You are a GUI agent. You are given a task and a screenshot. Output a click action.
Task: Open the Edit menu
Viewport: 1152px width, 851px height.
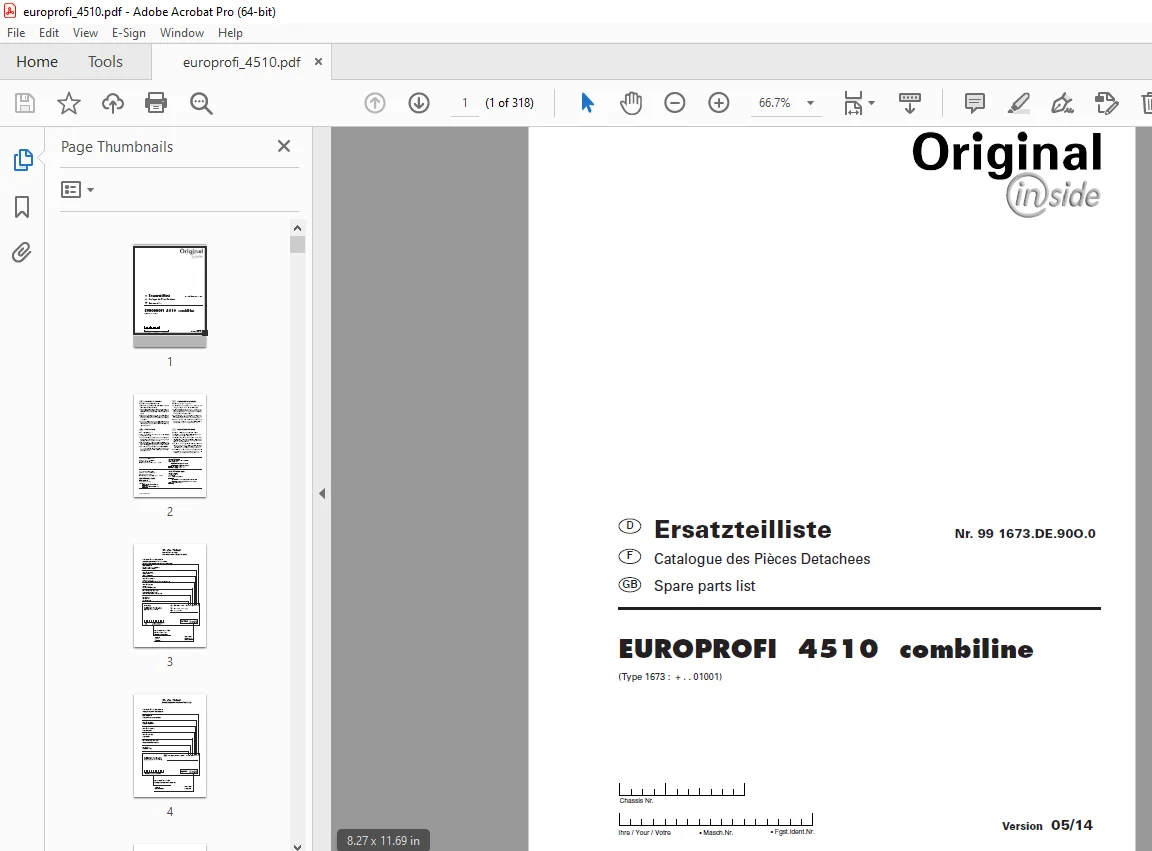[x=48, y=33]
